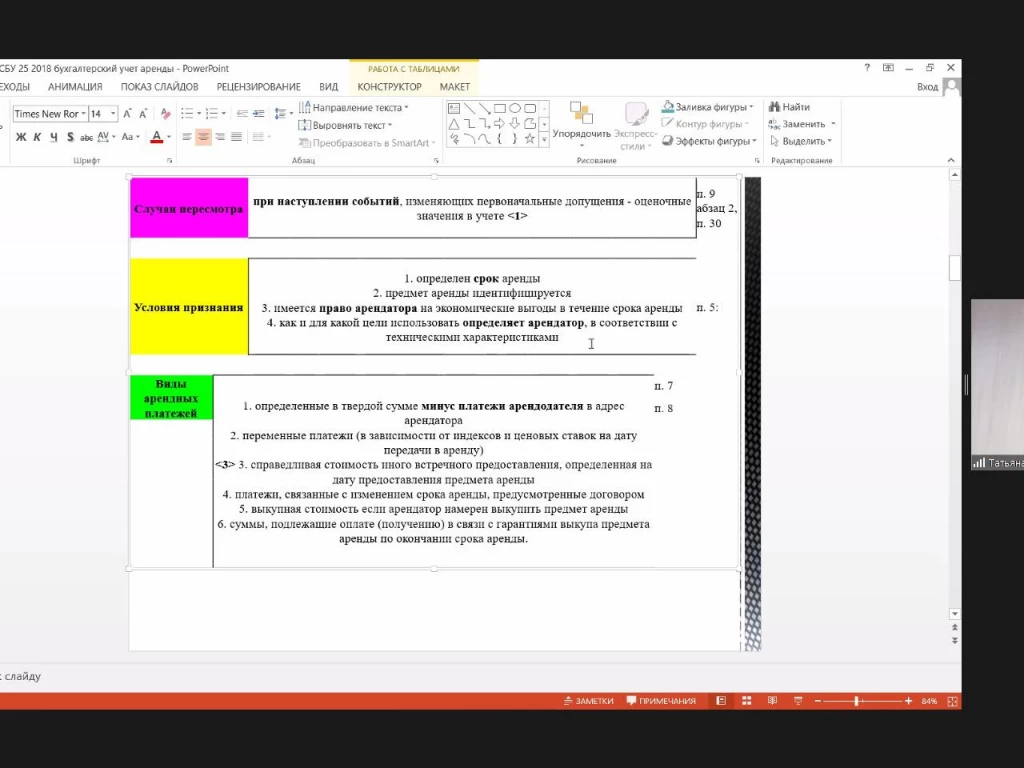Open the font name dropdown
1024x768 pixels.
(x=84, y=114)
